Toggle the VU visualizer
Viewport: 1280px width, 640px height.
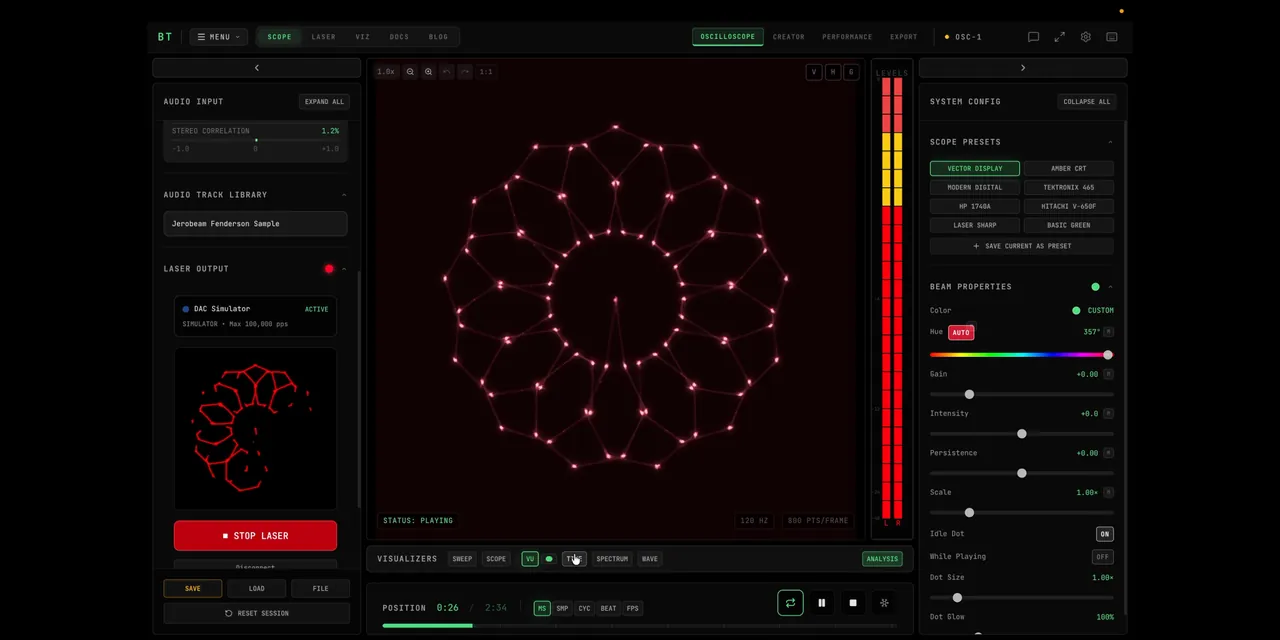coord(530,559)
